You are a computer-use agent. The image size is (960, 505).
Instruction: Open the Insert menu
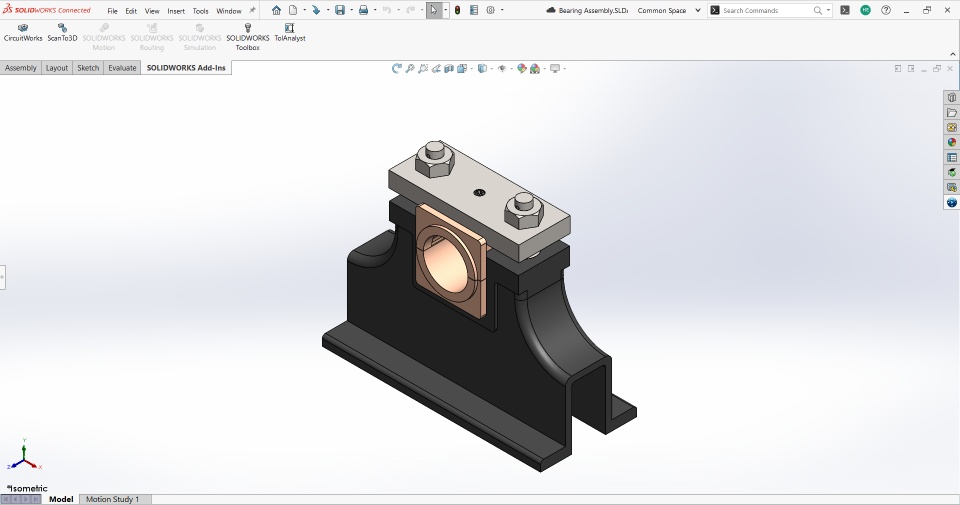176,11
